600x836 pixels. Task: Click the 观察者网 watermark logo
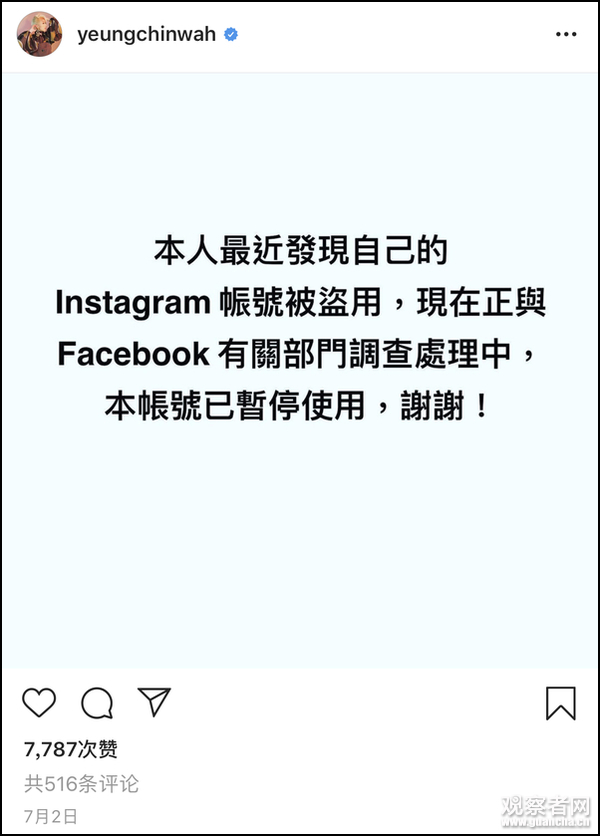pyautogui.click(x=545, y=806)
